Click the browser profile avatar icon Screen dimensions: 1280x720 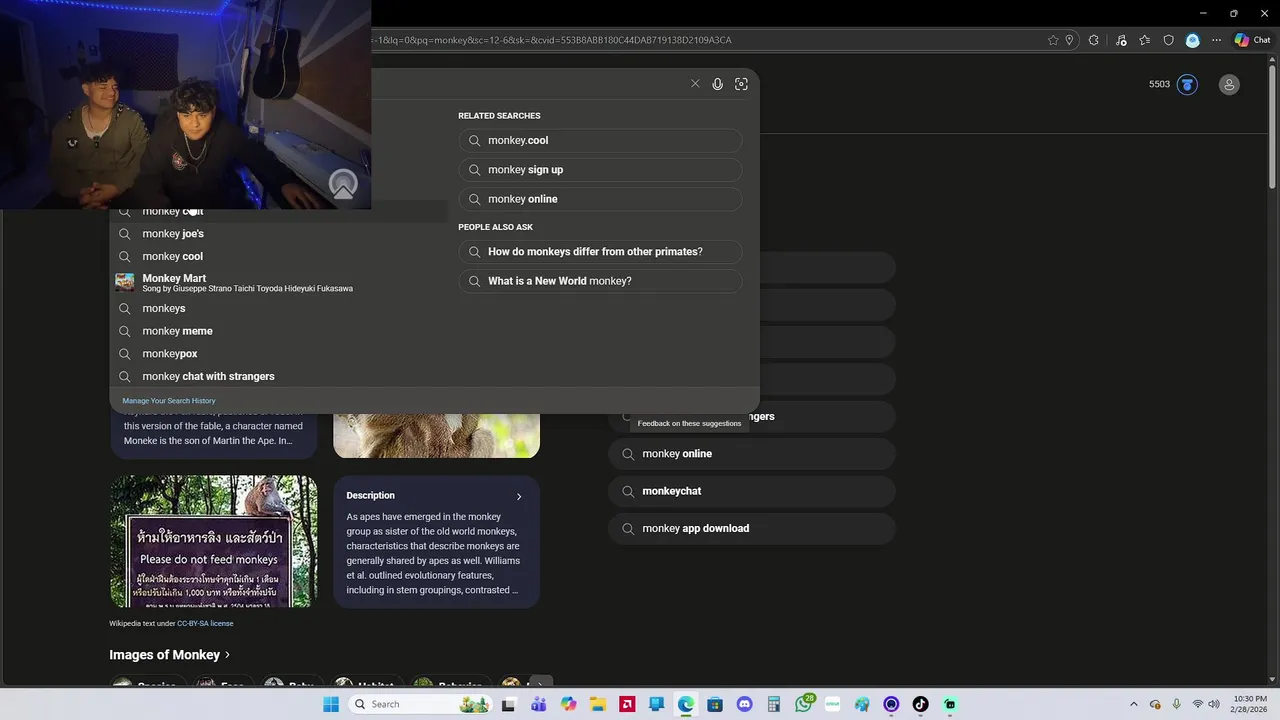click(x=1192, y=40)
